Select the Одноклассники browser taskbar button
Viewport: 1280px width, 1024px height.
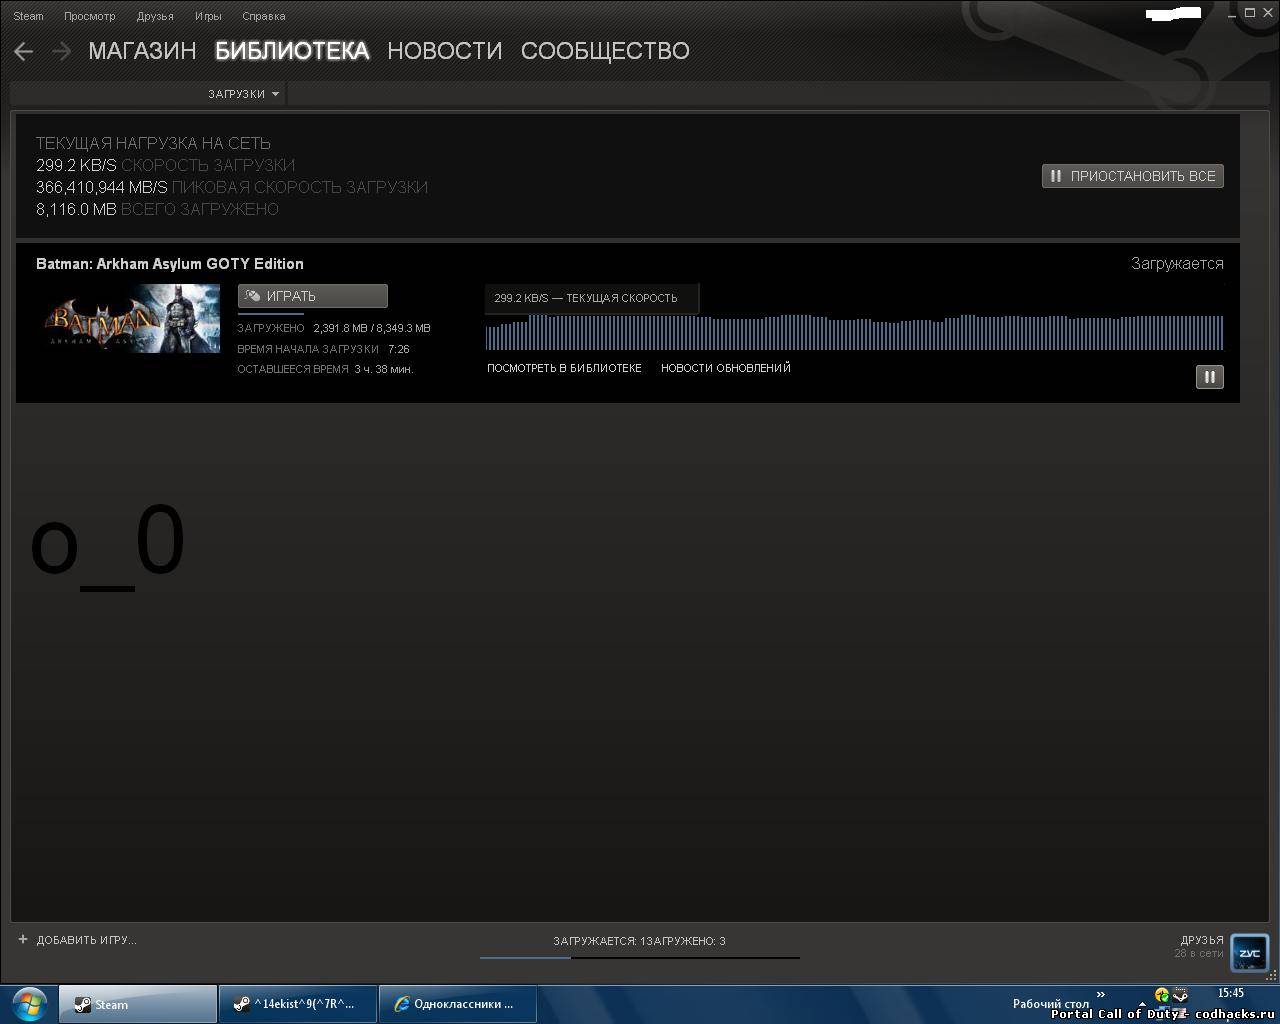click(x=458, y=1004)
